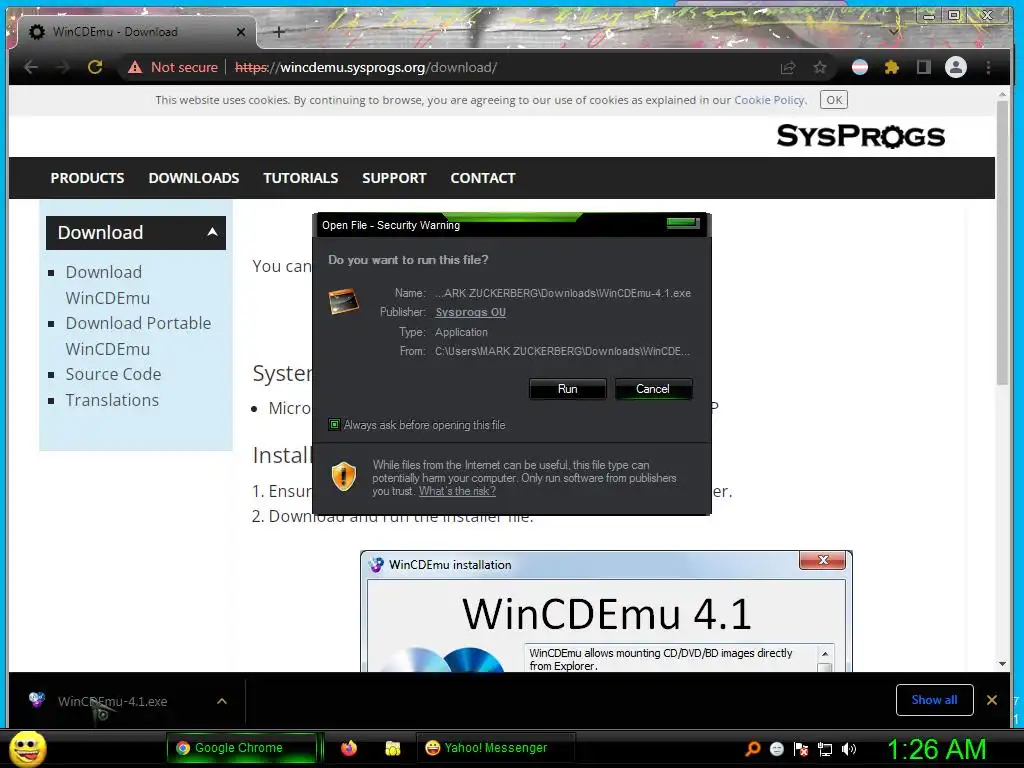
Task: Open the TUTORIALS menu
Action: (300, 178)
